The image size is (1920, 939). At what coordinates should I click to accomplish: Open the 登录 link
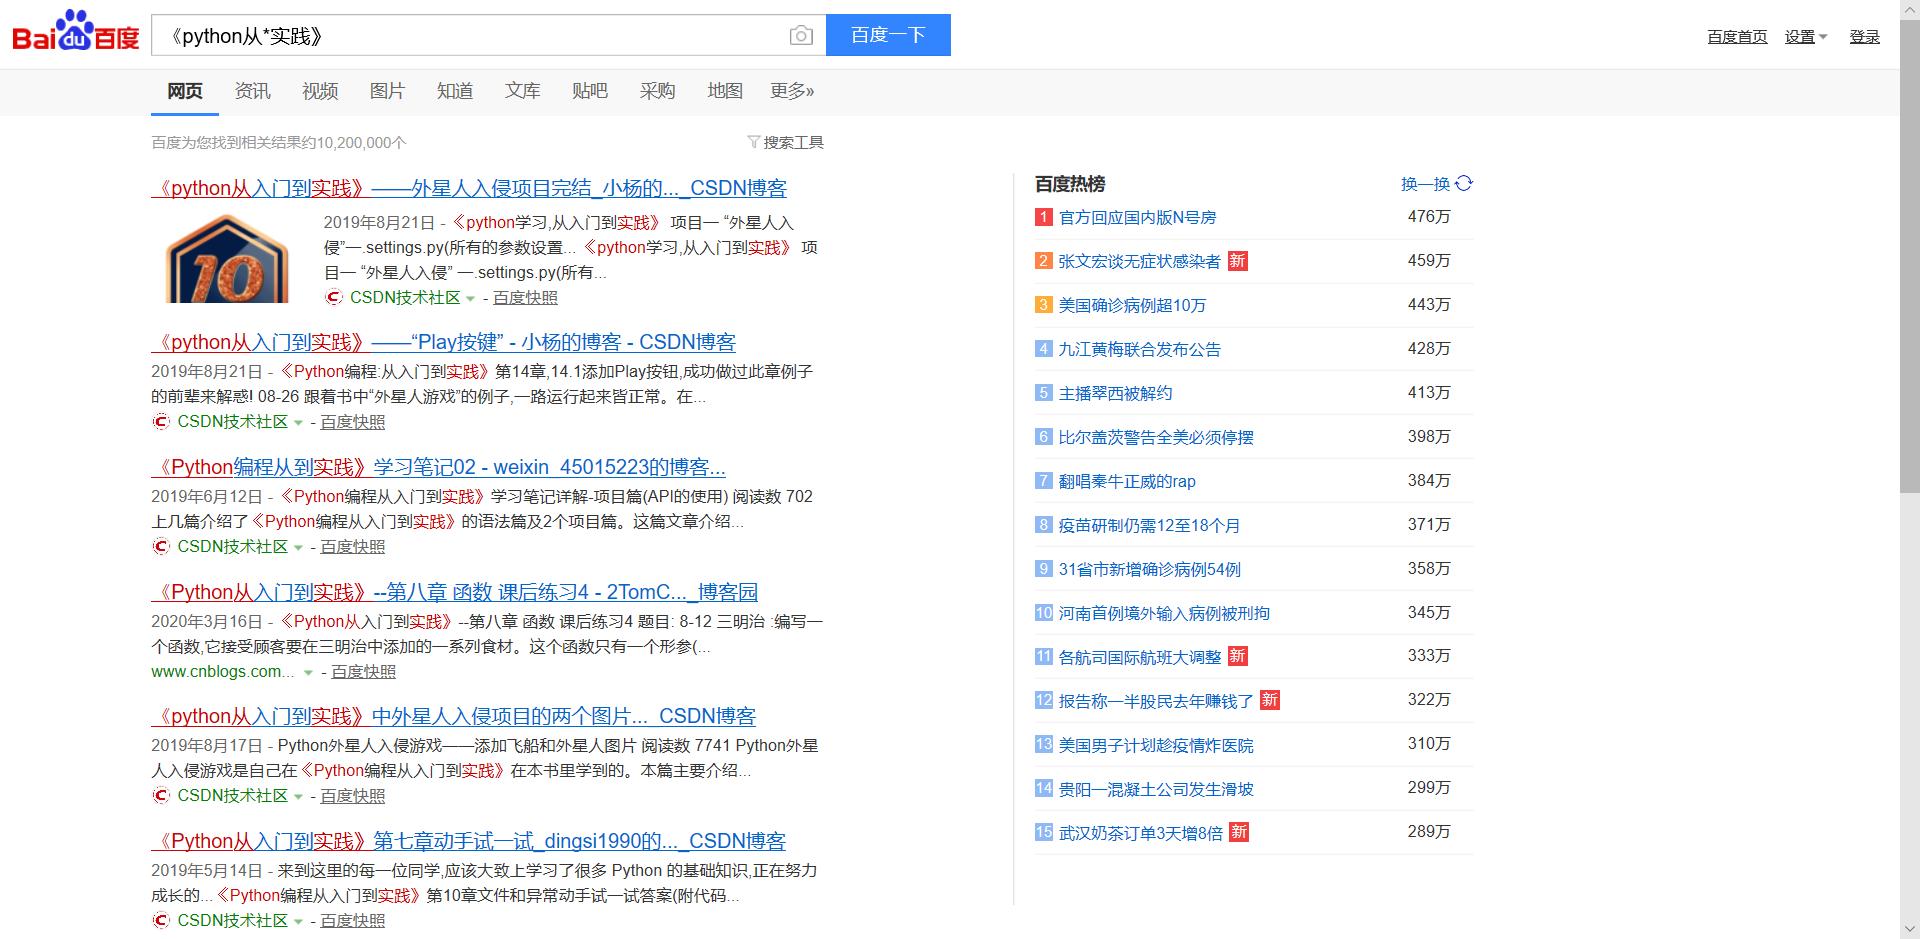[x=1864, y=36]
